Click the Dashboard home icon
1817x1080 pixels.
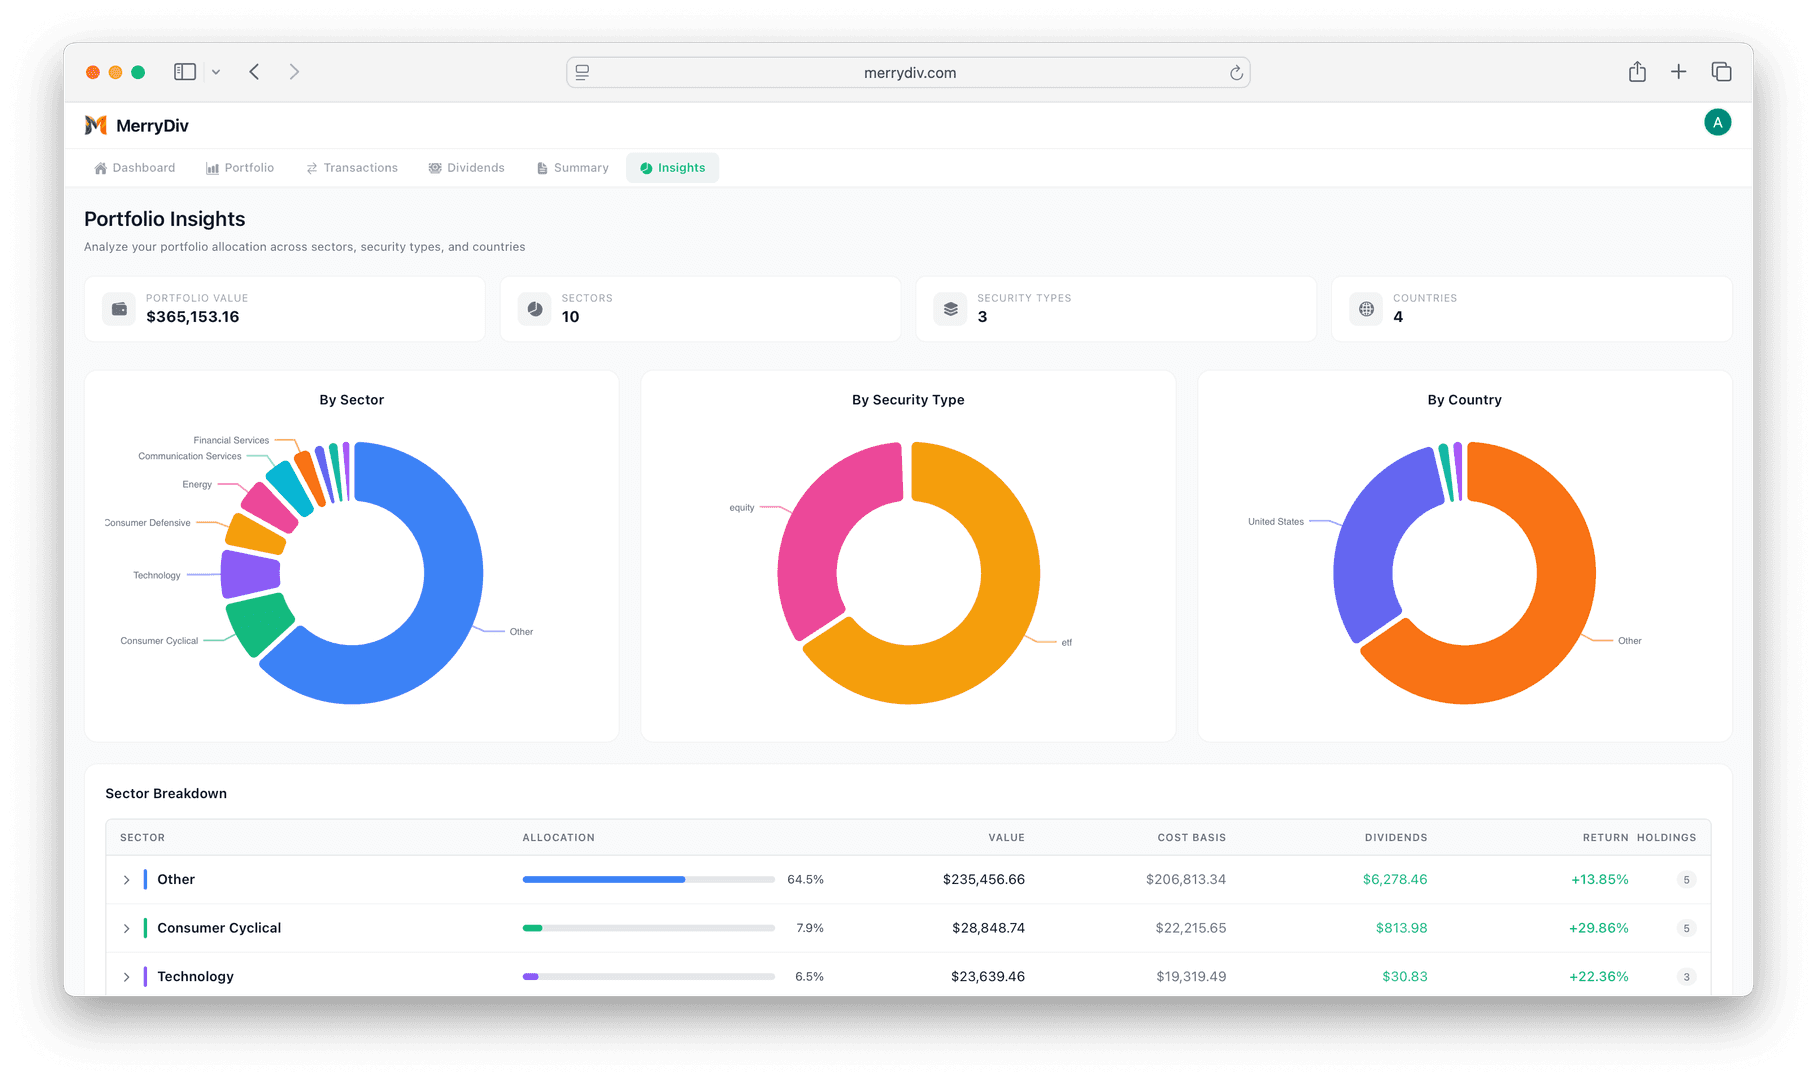click(x=99, y=167)
